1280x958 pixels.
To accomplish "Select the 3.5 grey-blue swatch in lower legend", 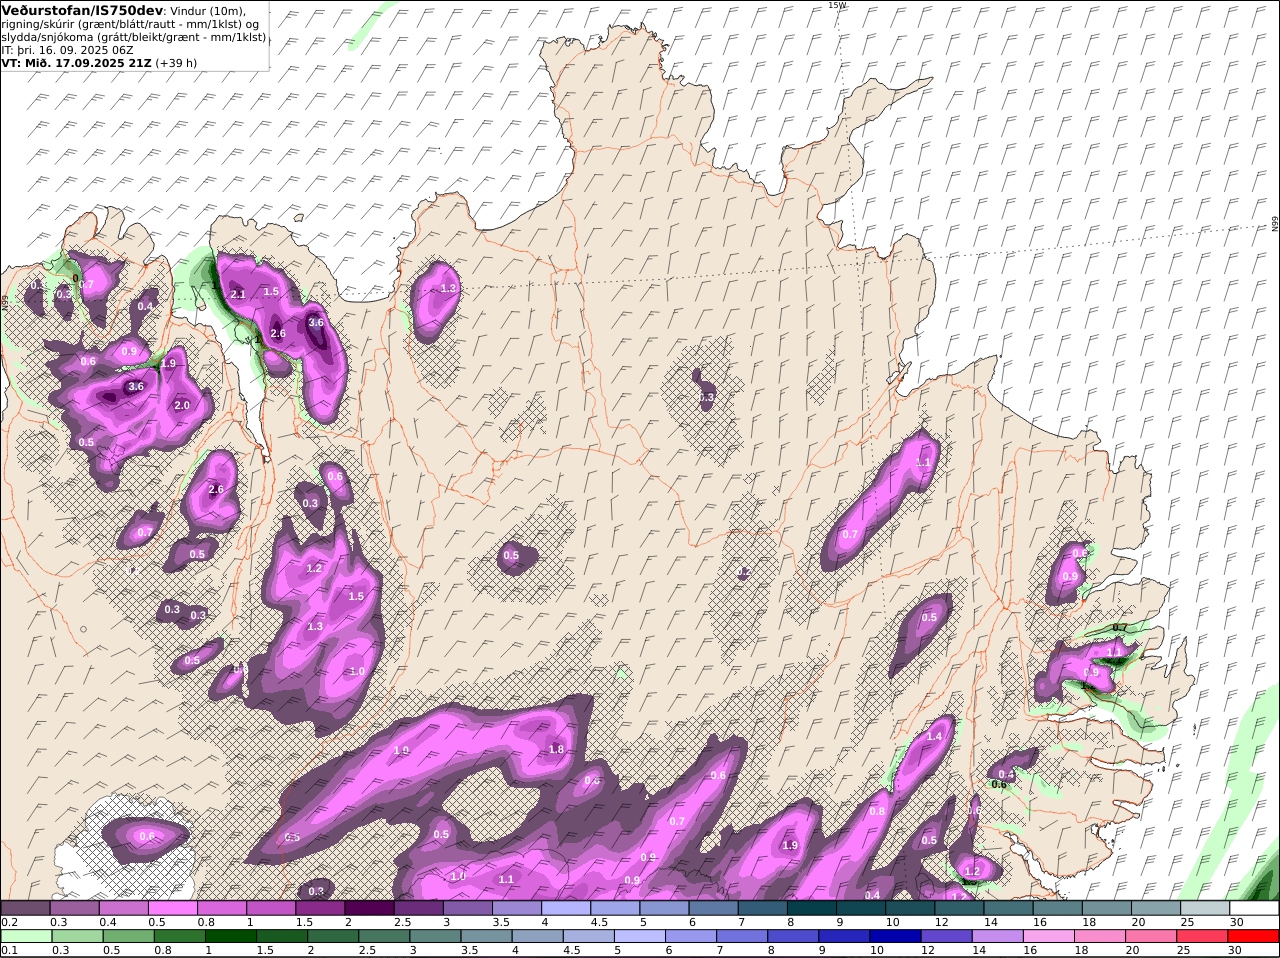I will point(486,936).
